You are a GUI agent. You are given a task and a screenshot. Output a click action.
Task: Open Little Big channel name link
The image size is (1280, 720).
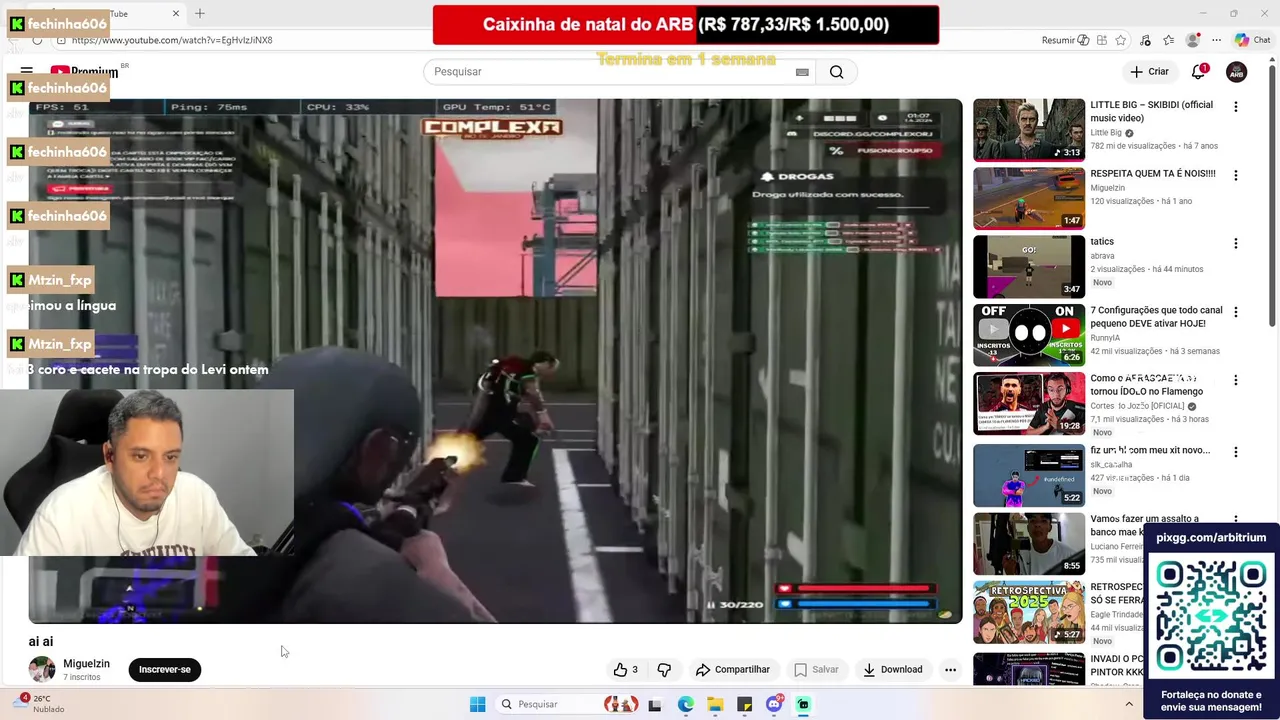(x=1106, y=133)
